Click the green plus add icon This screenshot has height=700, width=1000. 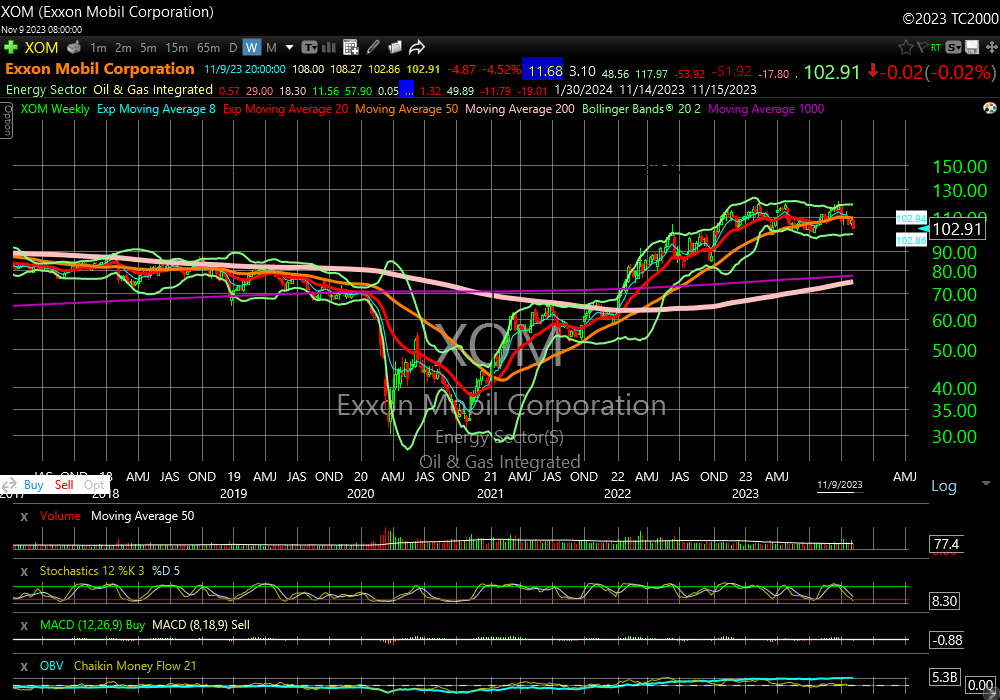point(11,47)
